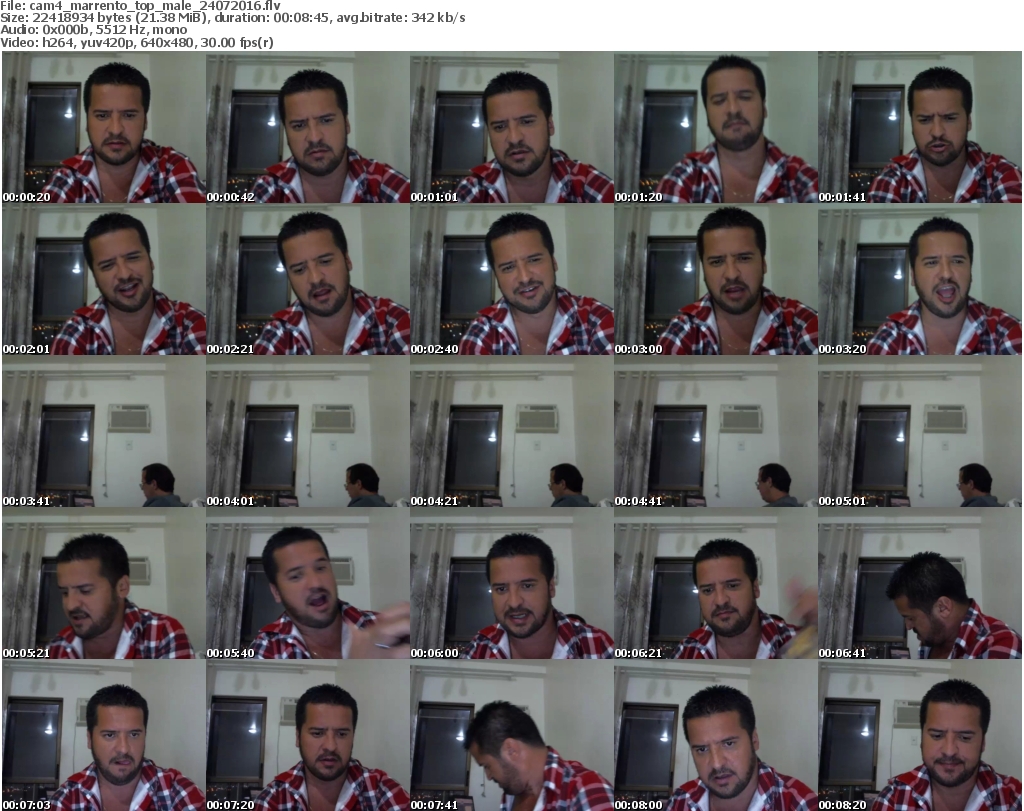The height and width of the screenshot is (811, 1024).
Task: Select the thumbnail at 00:07:20
Action: tap(308, 736)
